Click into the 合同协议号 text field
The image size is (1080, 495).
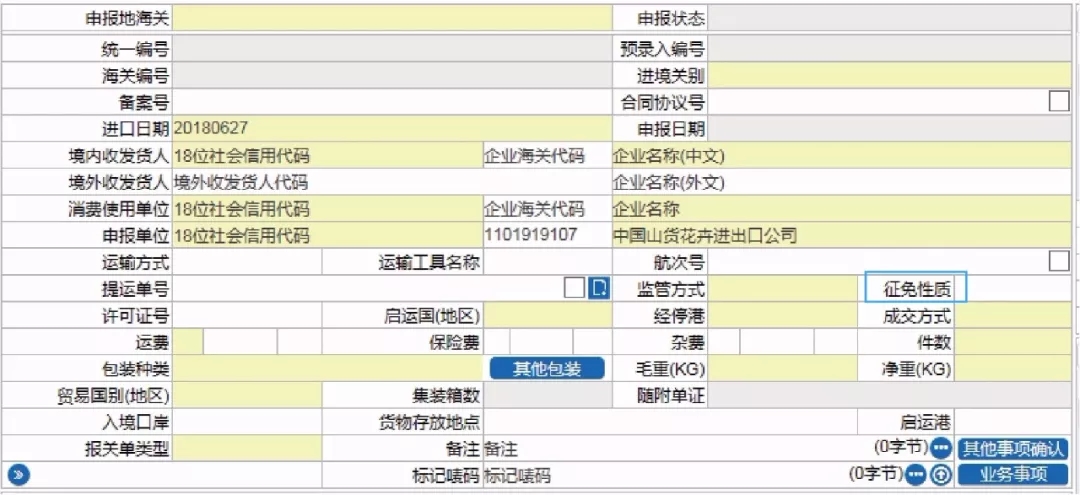coord(877,103)
